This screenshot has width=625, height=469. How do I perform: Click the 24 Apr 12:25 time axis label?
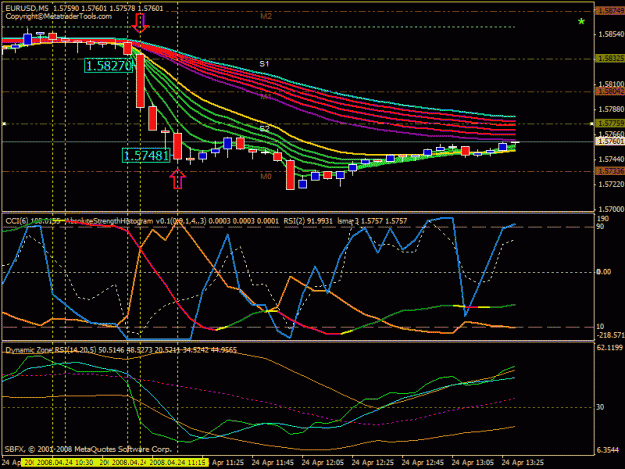373,463
